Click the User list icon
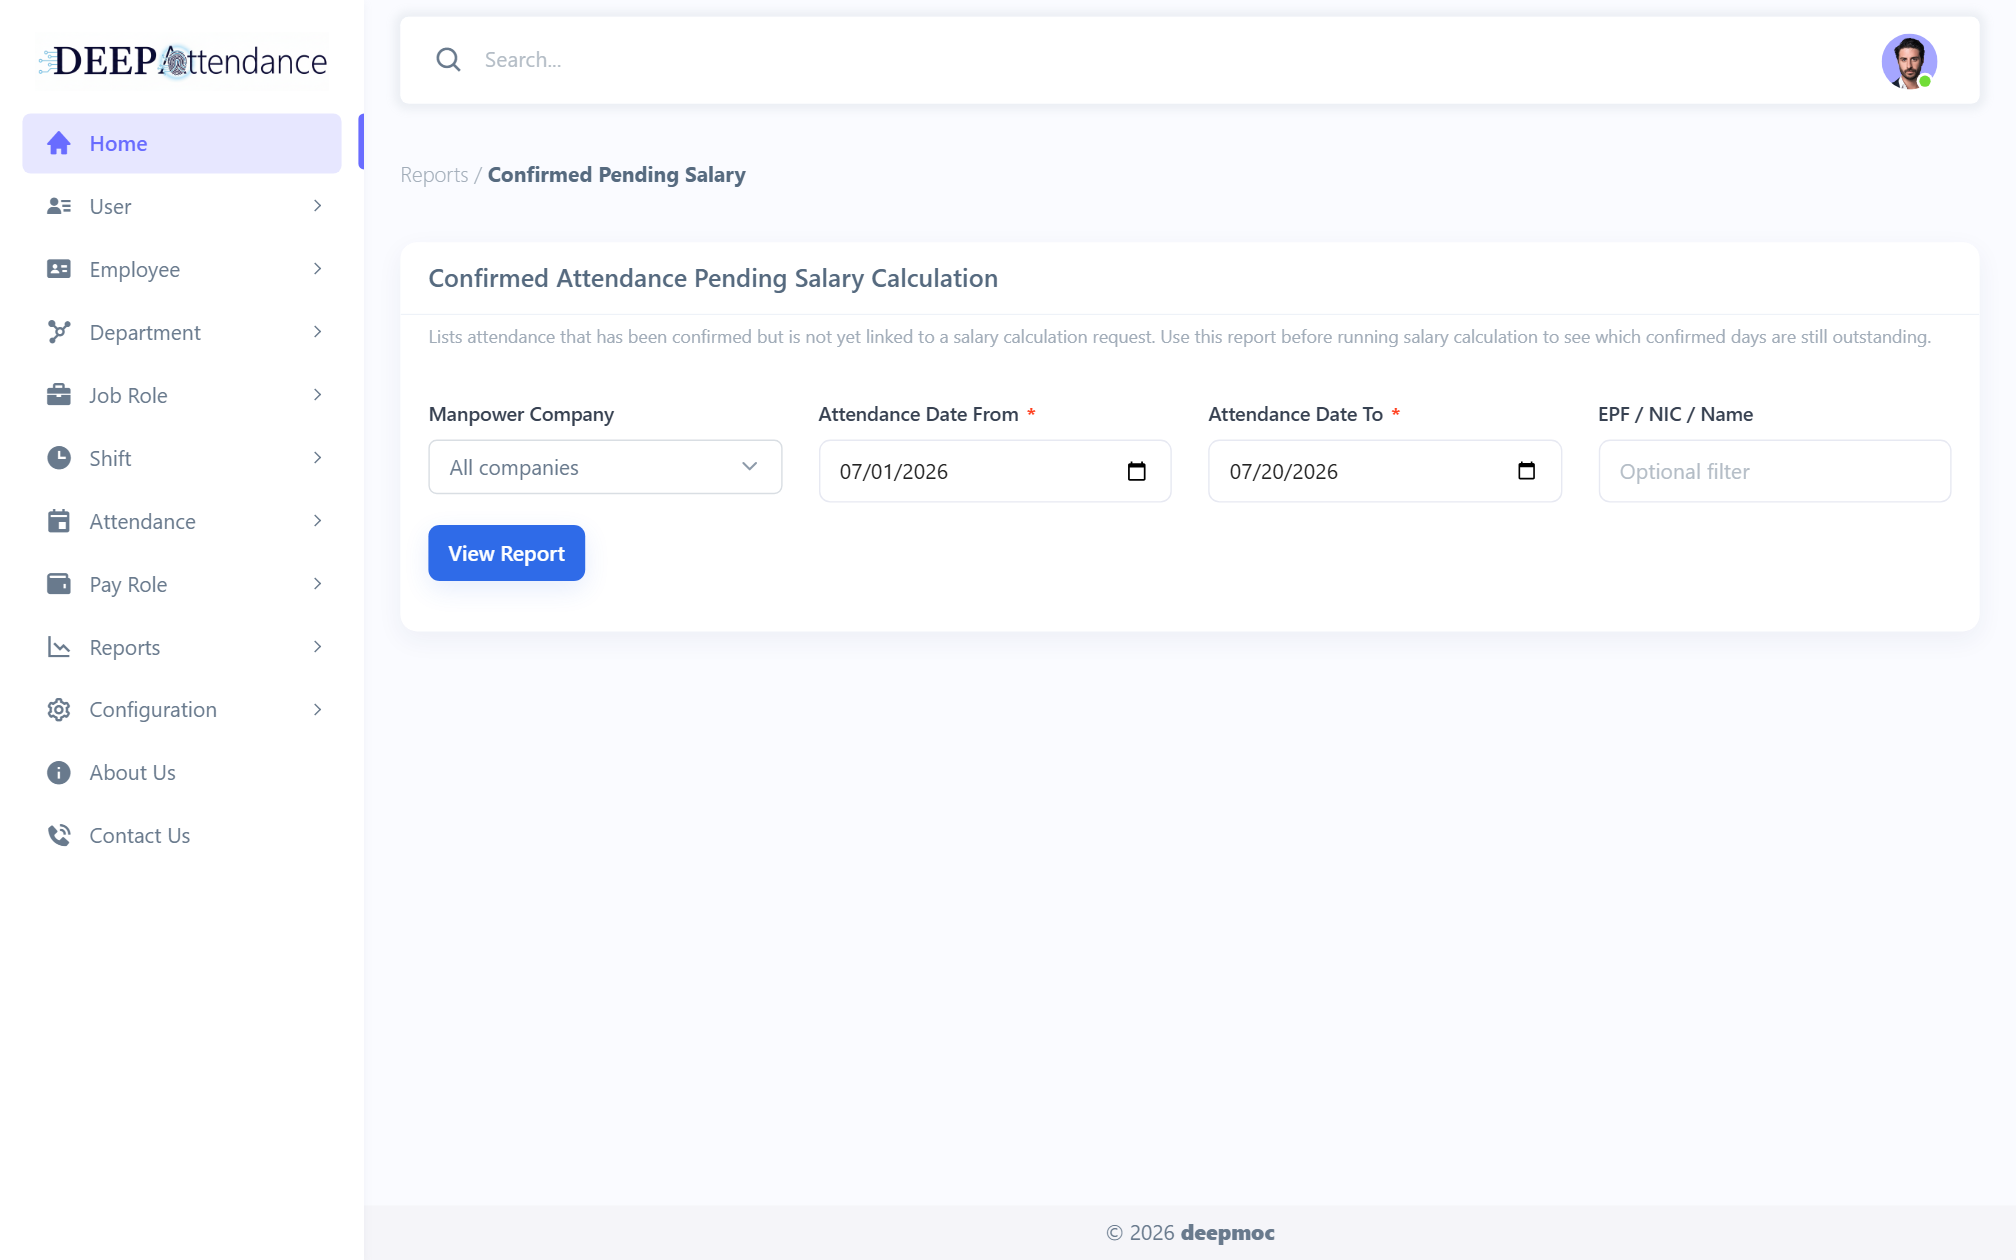The height and width of the screenshot is (1260, 2016). coord(59,206)
